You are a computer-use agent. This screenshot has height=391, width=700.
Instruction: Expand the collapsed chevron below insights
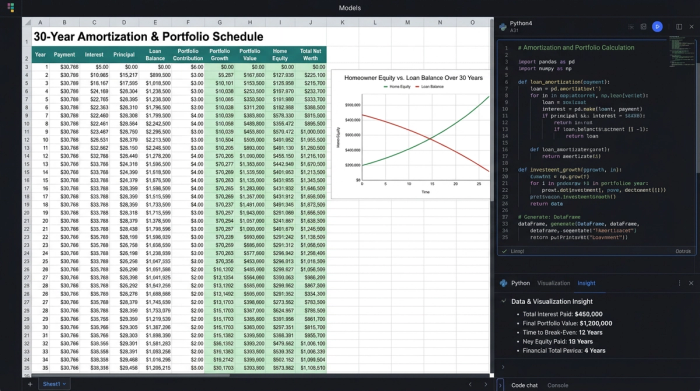pyautogui.click(x=503, y=367)
